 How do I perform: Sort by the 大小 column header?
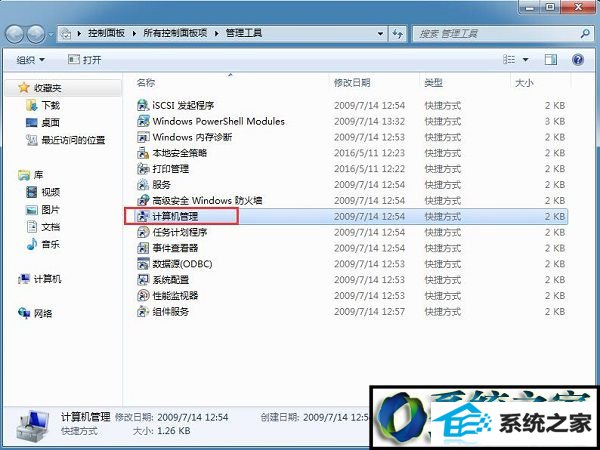point(524,83)
